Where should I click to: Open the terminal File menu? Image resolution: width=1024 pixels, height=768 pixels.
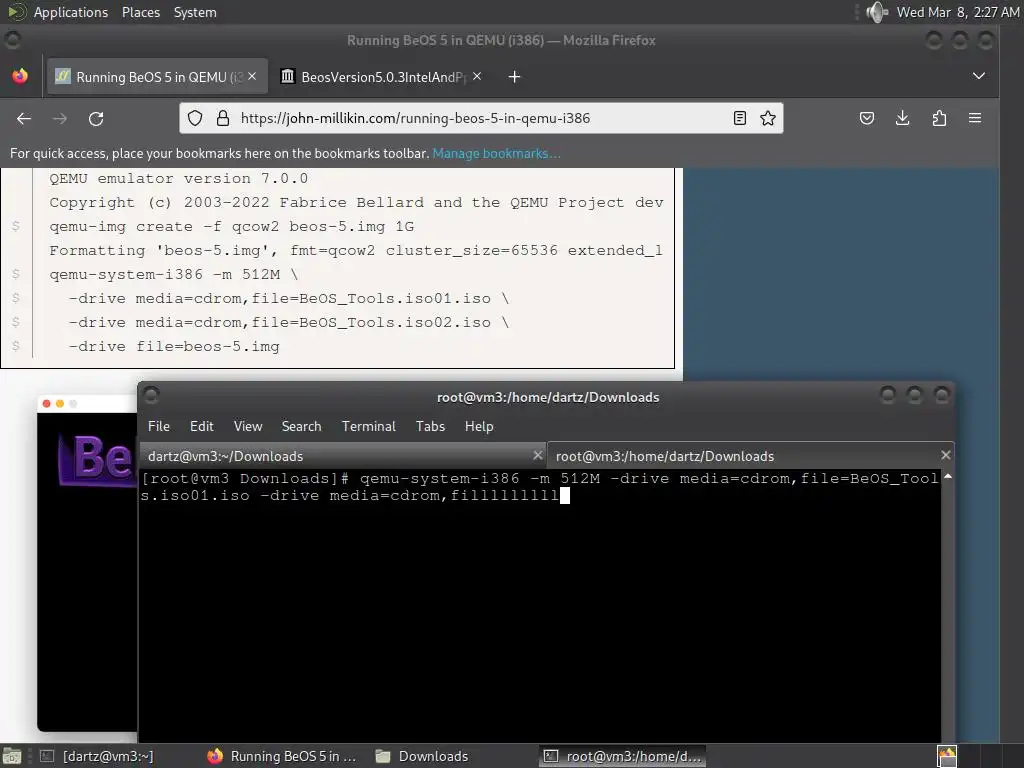click(159, 426)
